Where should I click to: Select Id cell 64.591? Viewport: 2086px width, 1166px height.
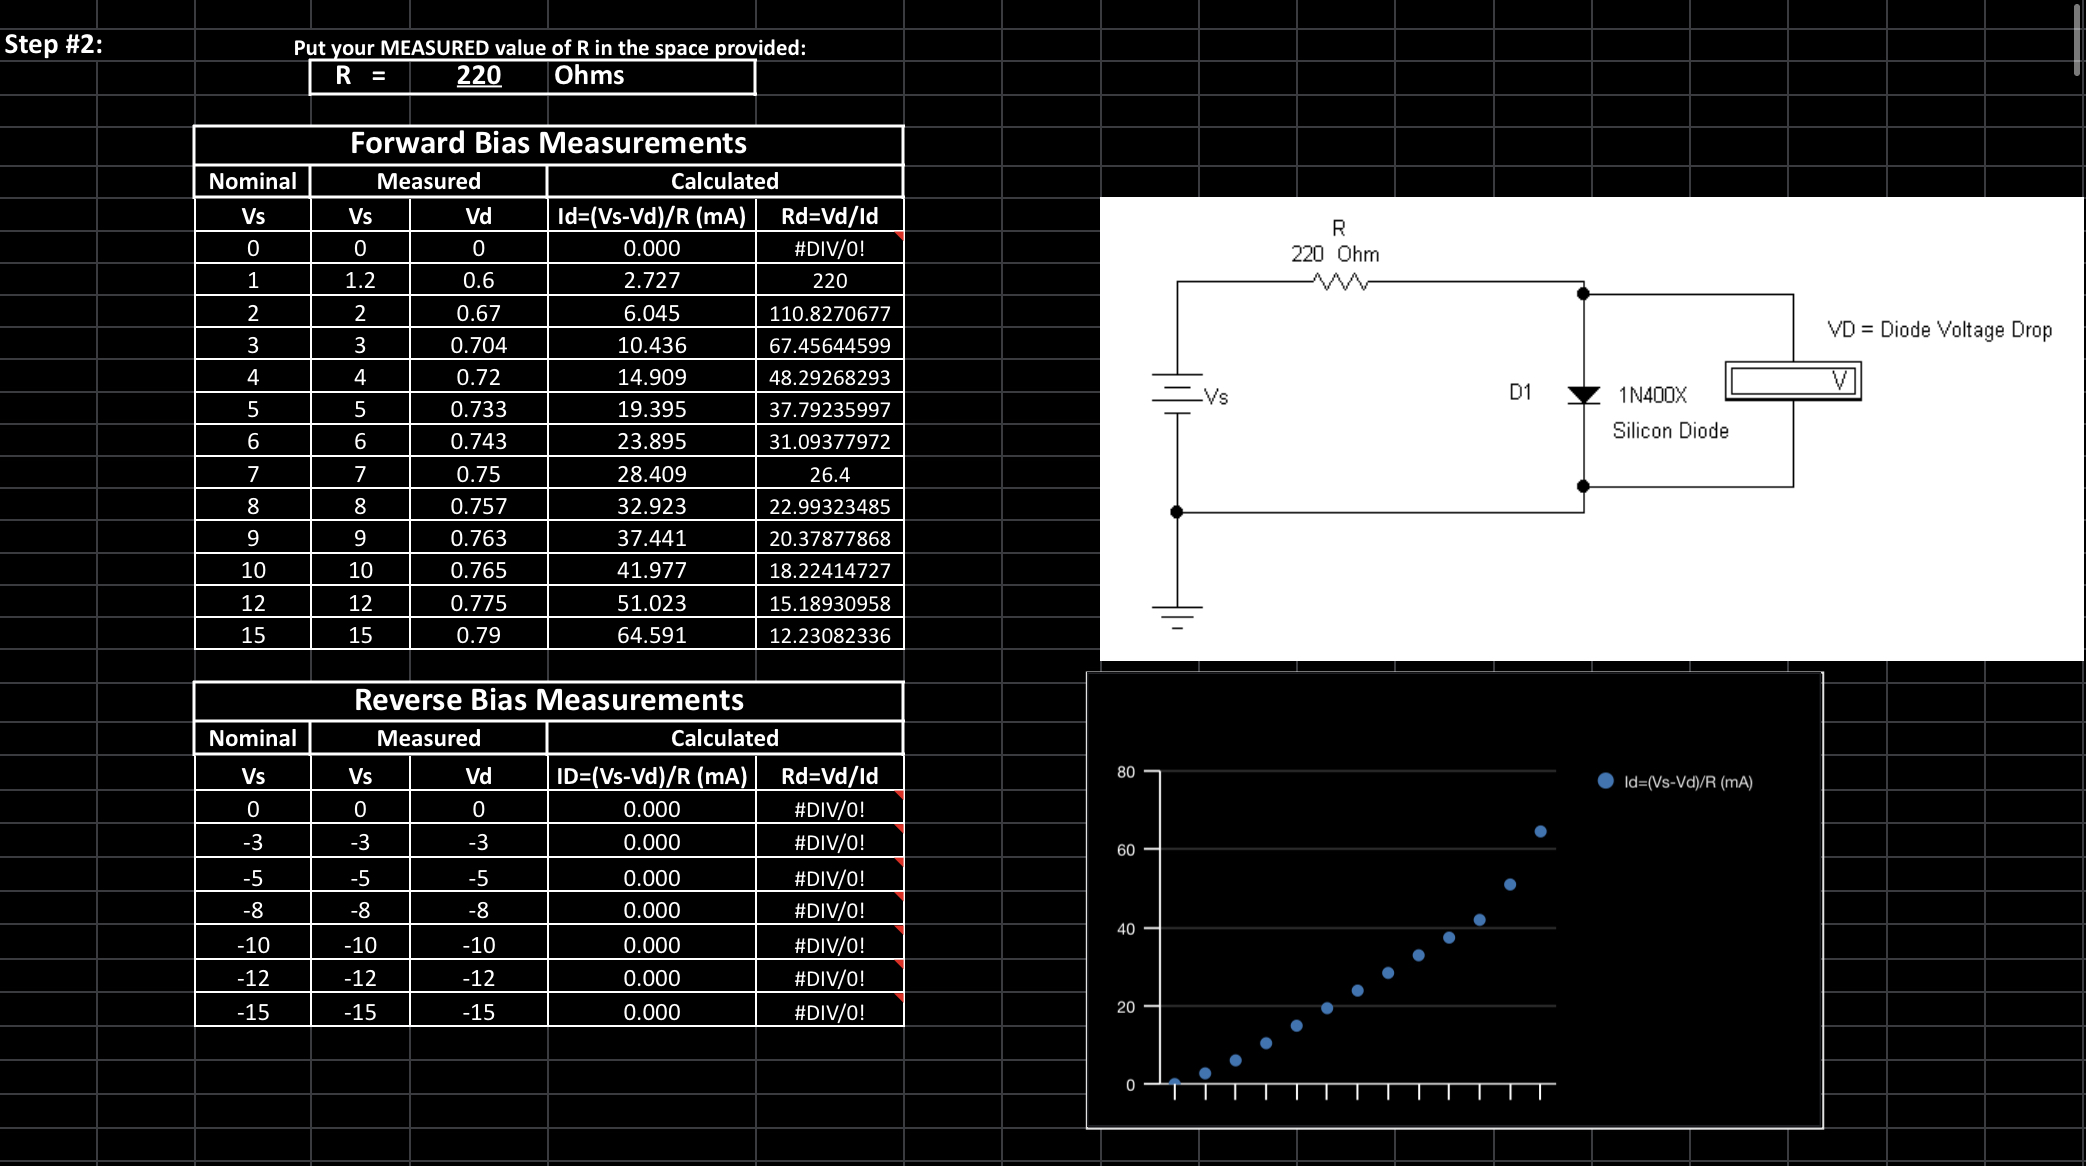(x=652, y=635)
